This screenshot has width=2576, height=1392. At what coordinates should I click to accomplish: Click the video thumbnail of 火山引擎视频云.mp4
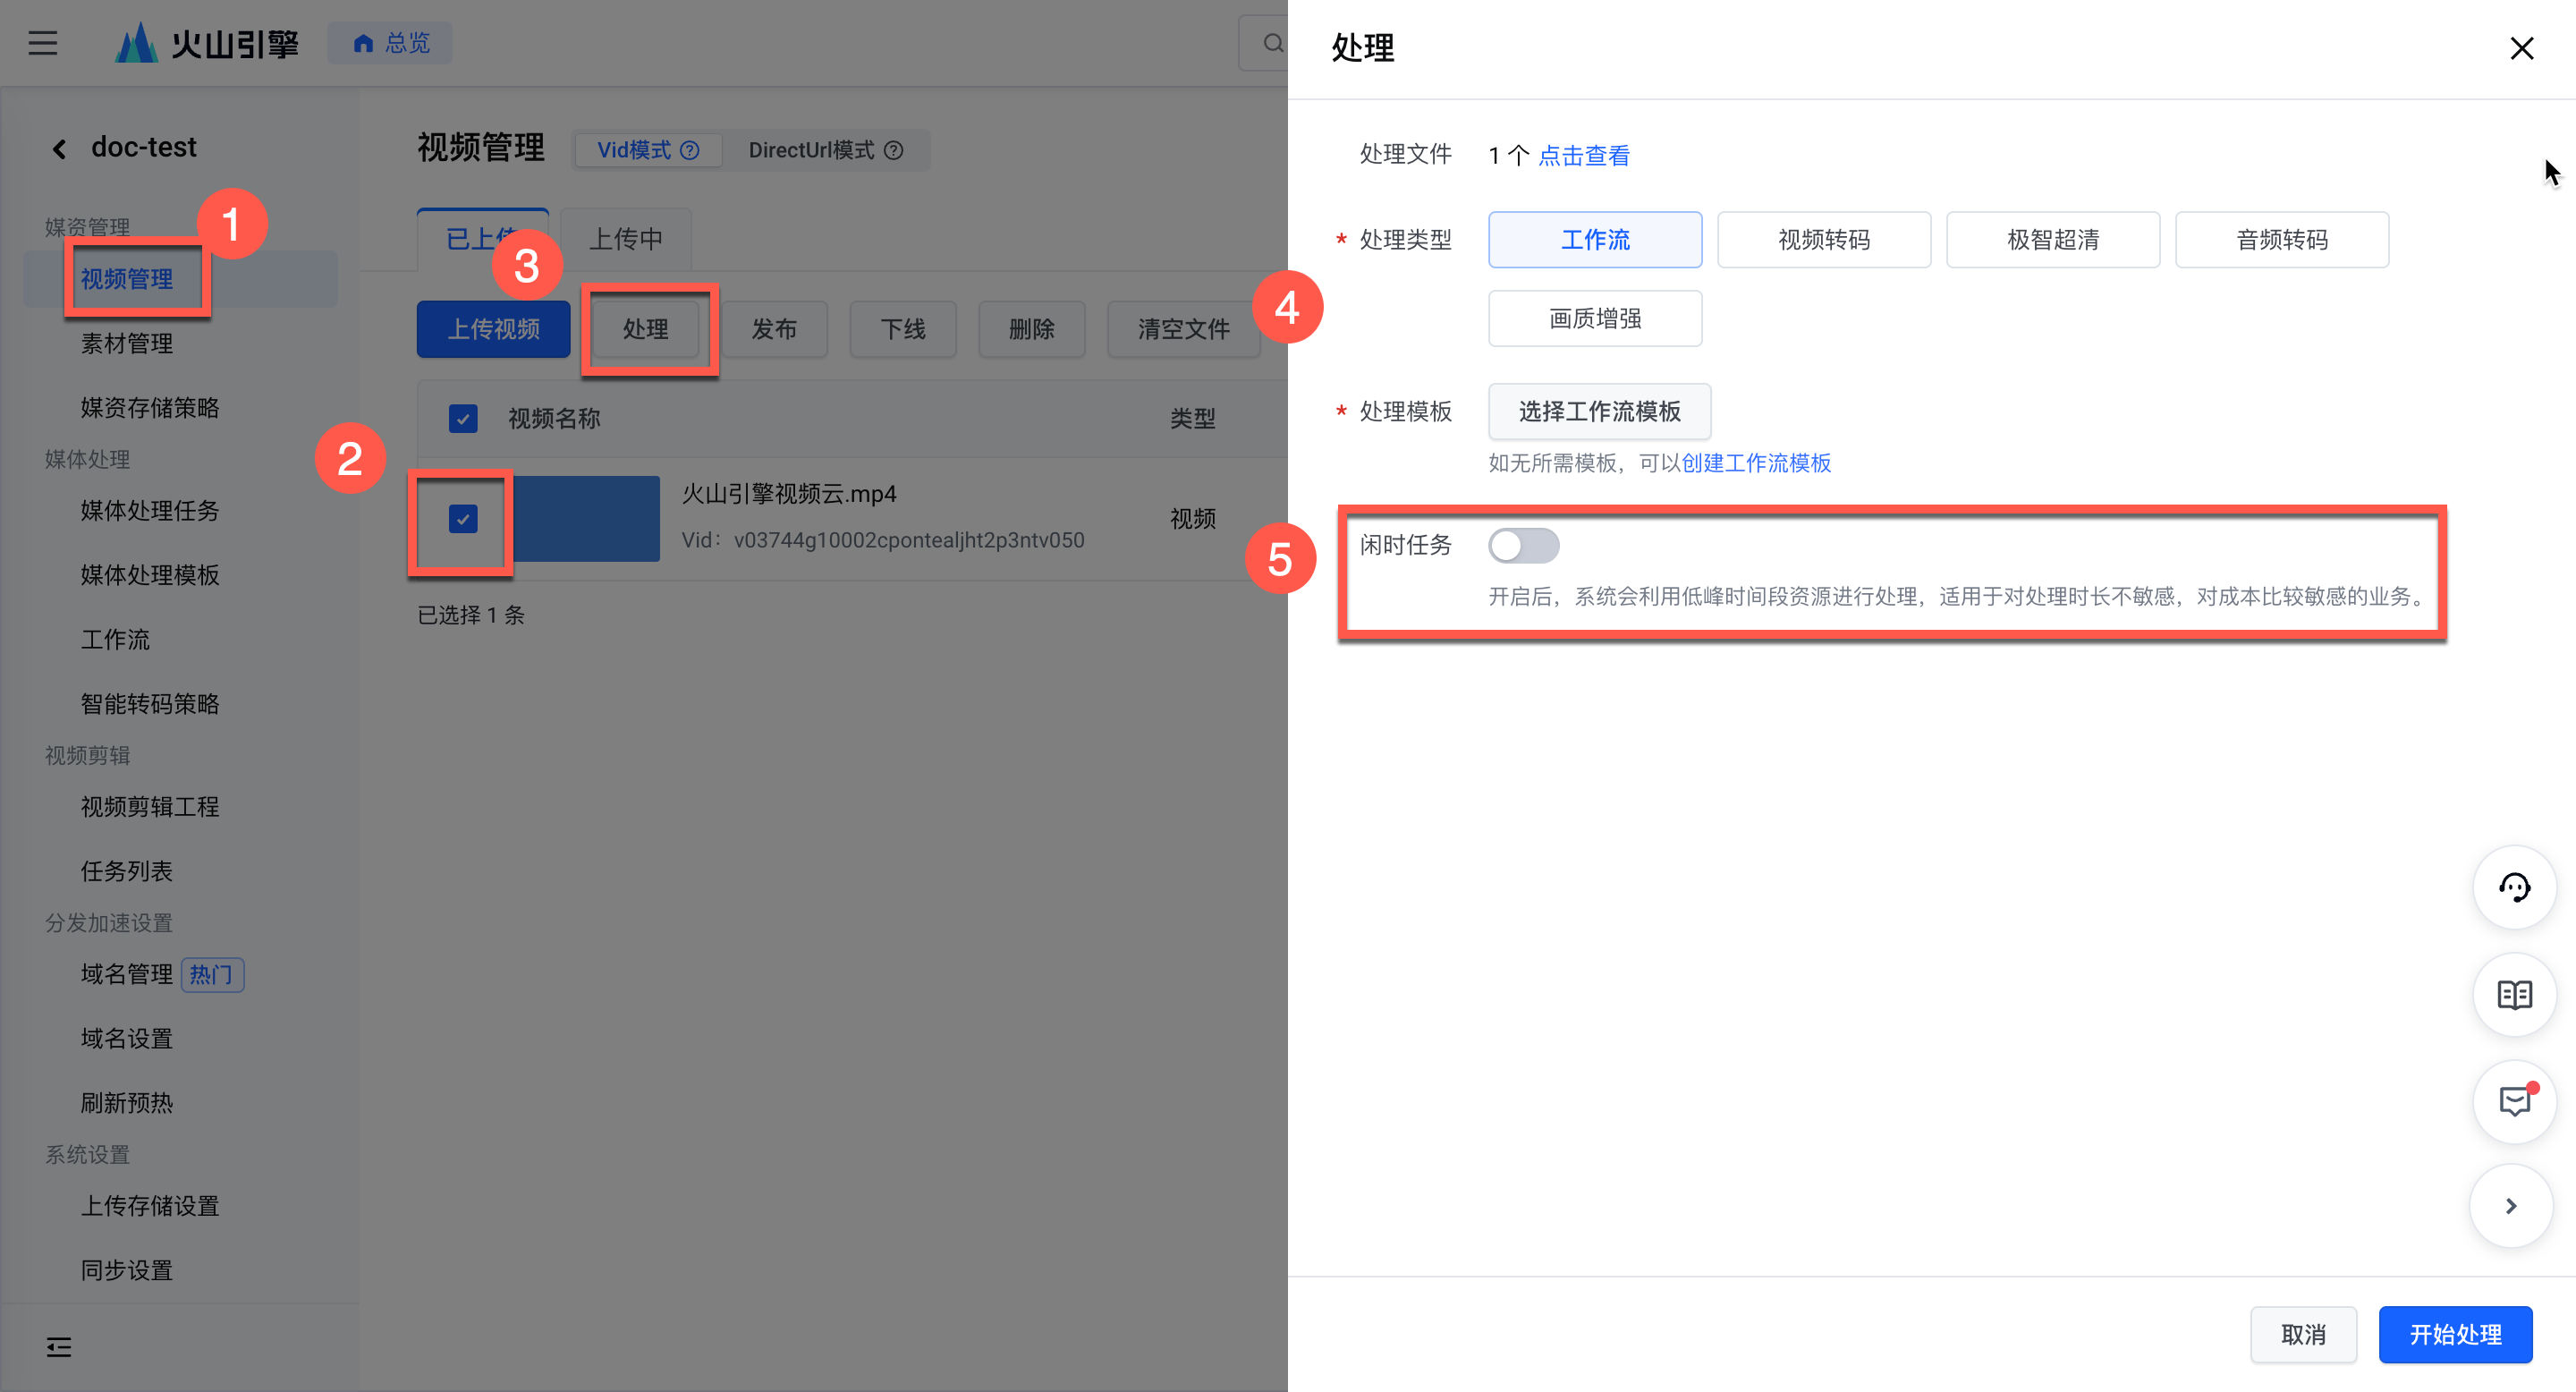click(586, 519)
